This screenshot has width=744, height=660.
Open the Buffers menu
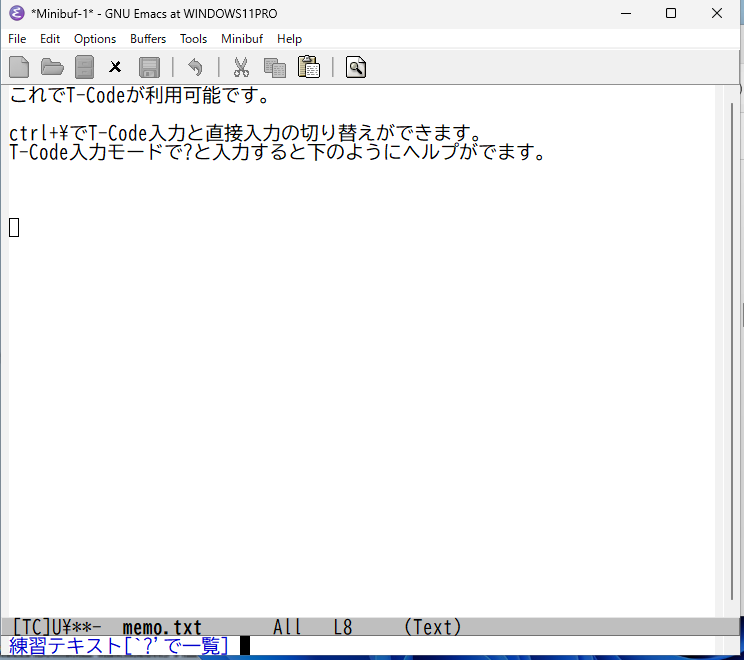(x=148, y=39)
